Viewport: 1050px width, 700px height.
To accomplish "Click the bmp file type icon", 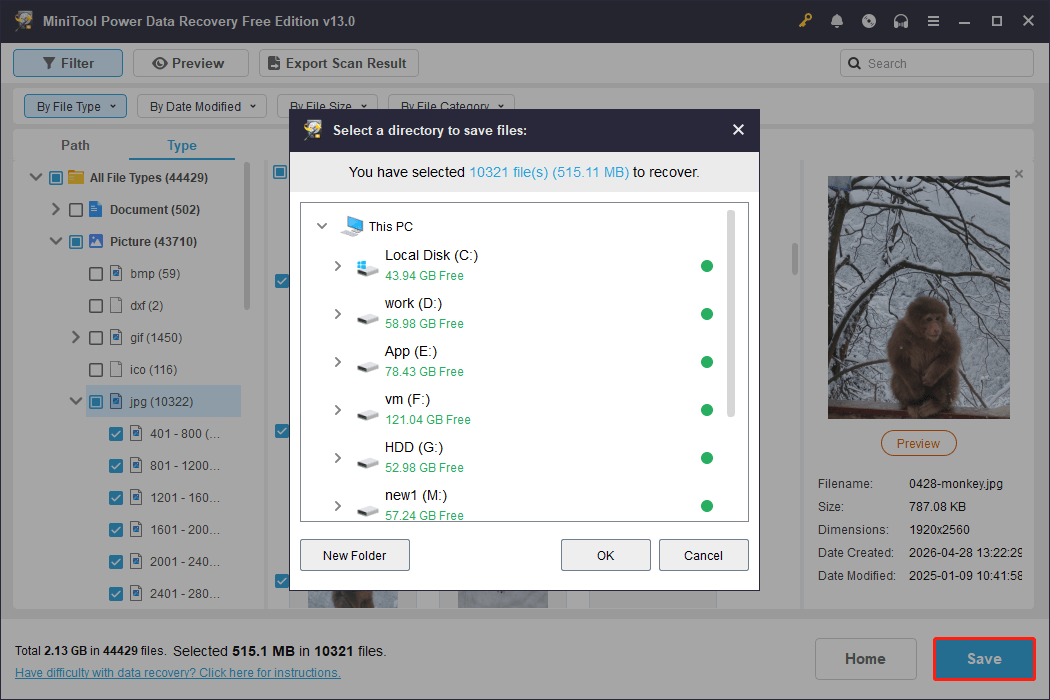I will click(116, 273).
